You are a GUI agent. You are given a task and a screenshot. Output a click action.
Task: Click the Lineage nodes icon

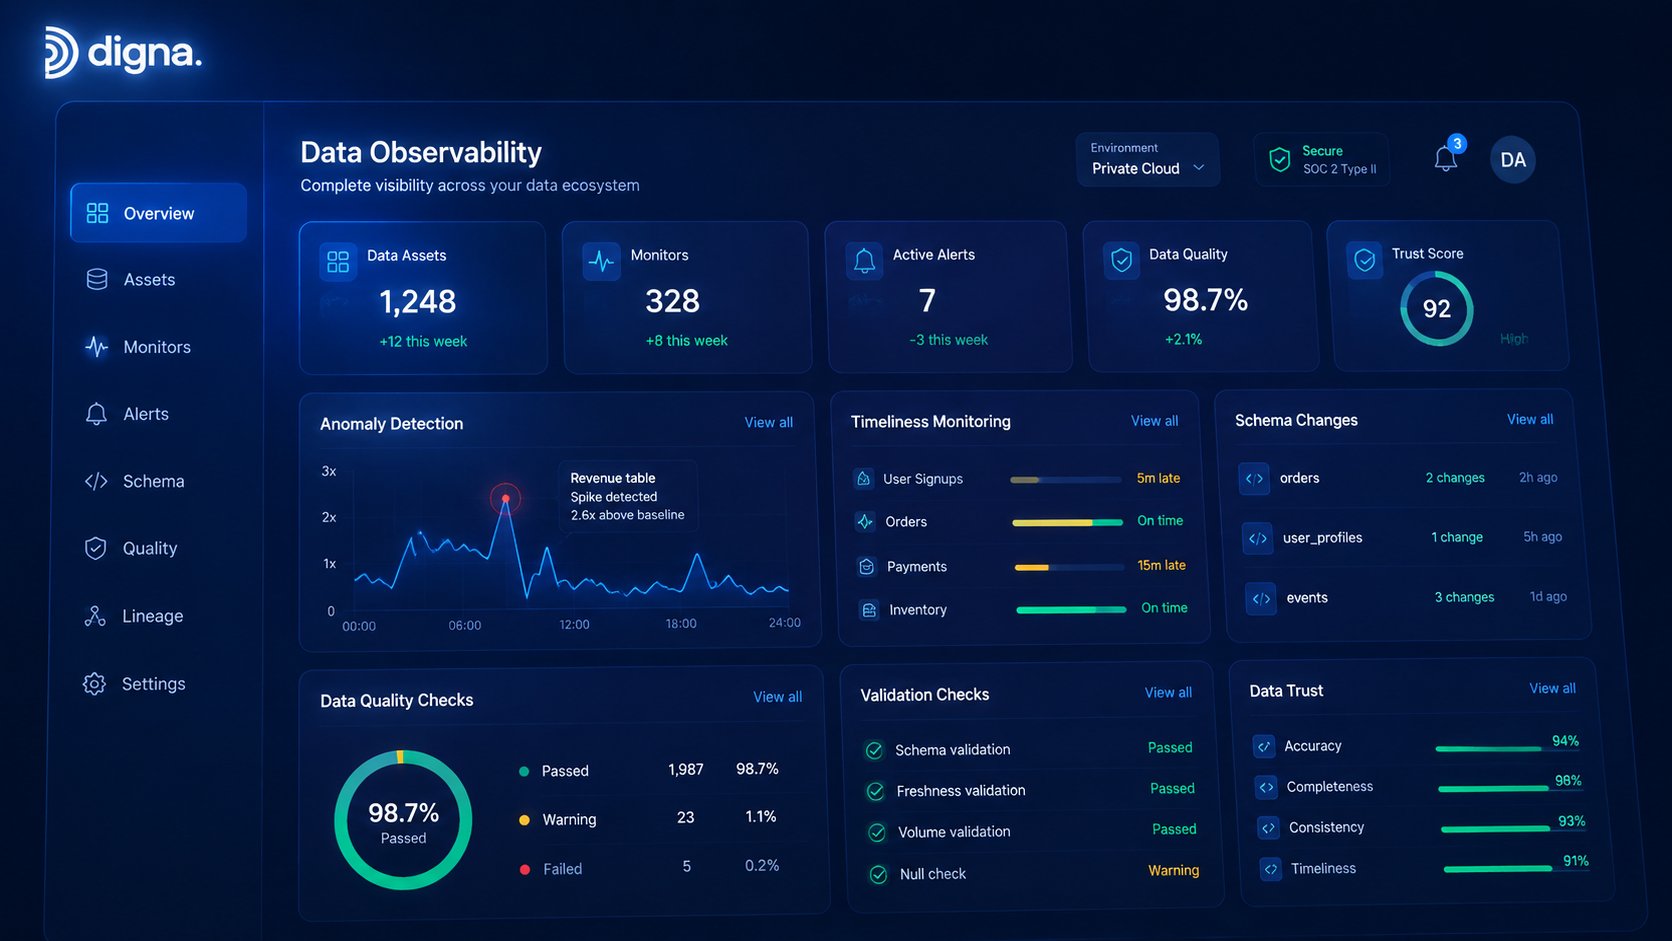pyautogui.click(x=95, y=616)
